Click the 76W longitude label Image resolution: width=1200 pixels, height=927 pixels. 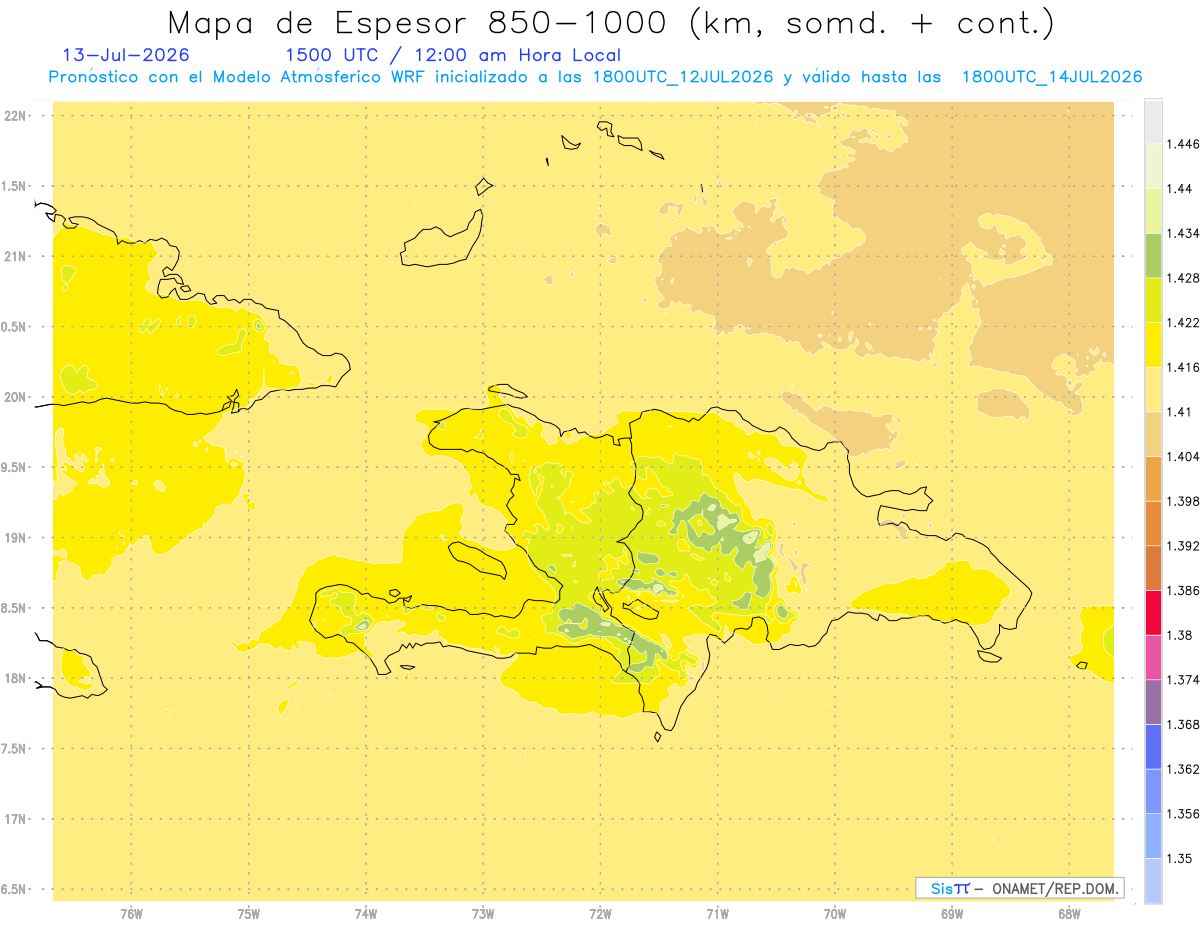tap(131, 913)
